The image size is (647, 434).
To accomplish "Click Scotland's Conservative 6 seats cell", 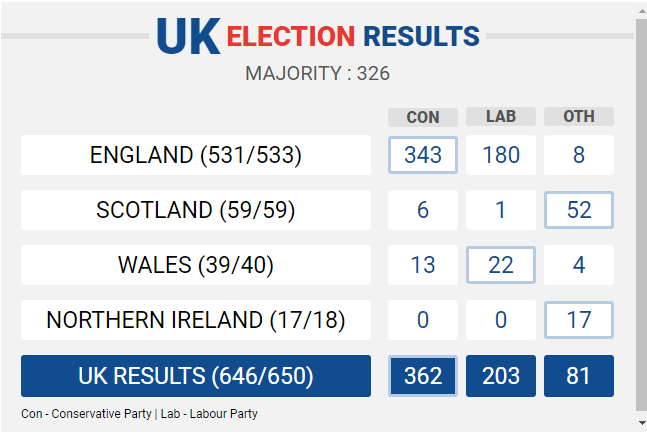I will (x=423, y=210).
